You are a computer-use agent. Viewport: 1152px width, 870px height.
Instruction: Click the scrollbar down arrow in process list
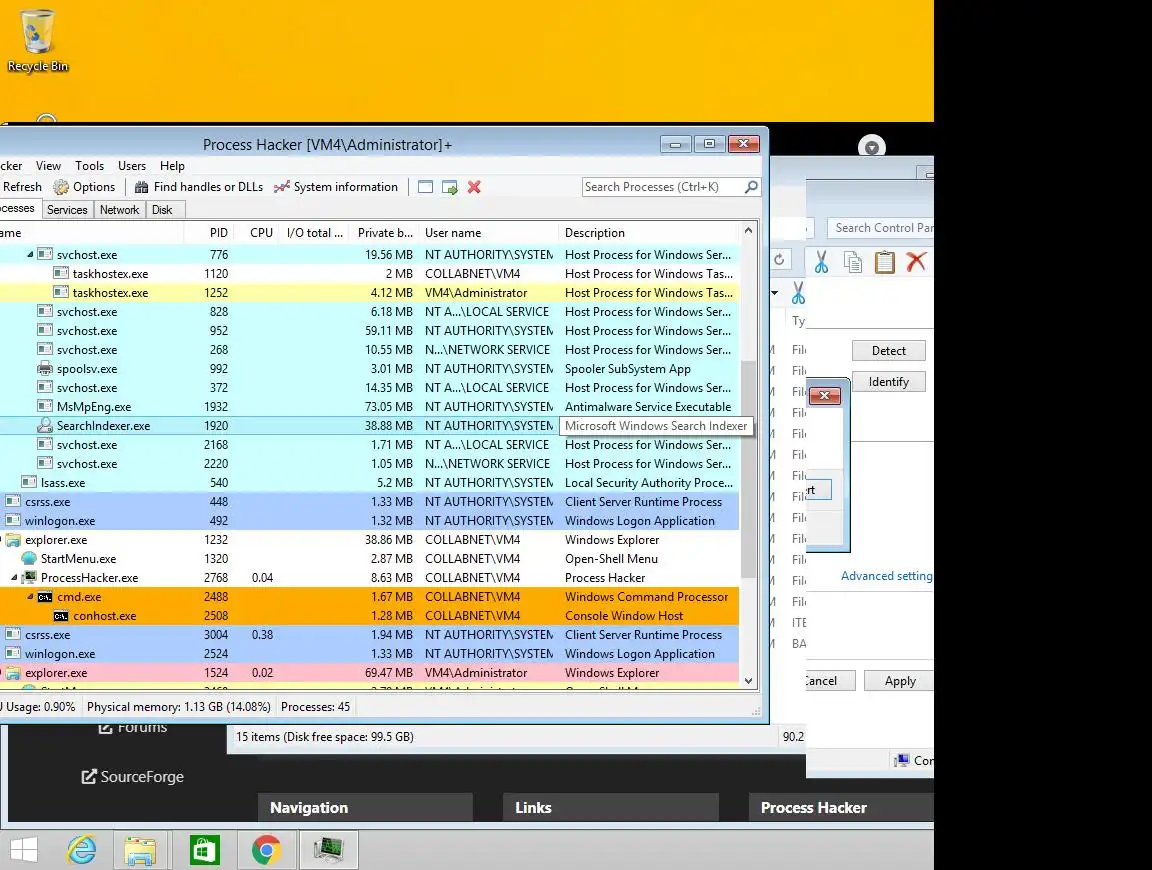[748, 681]
